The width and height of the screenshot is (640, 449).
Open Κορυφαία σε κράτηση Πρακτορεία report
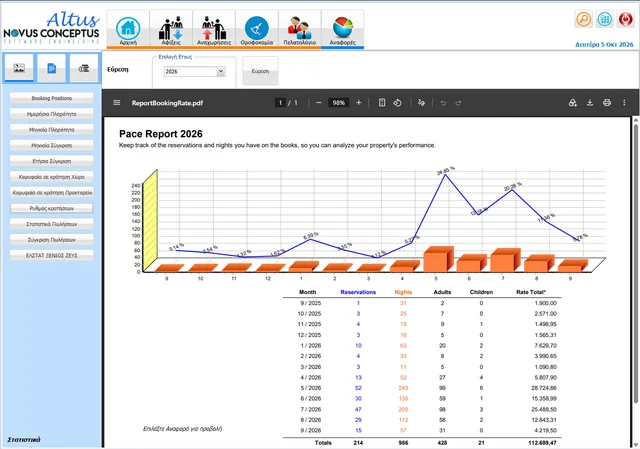point(52,193)
